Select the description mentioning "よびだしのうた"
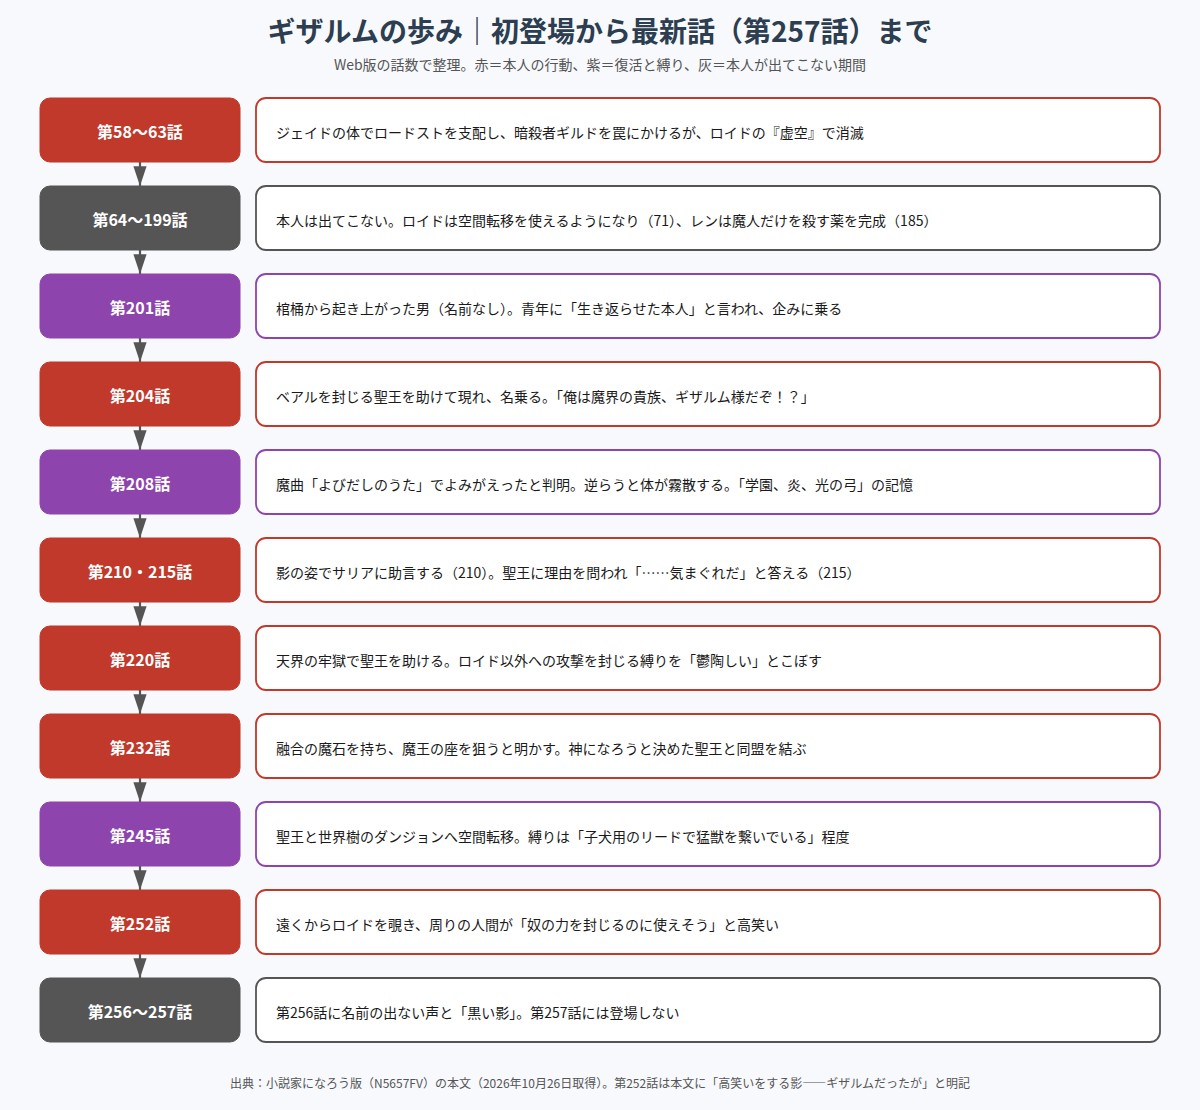This screenshot has height=1110, width=1200. [x=708, y=482]
